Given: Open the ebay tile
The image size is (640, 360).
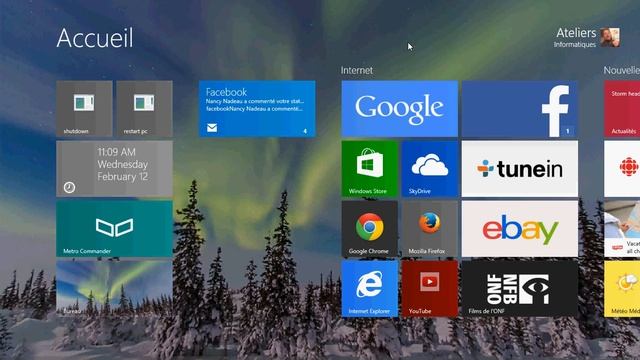Looking at the screenshot, I should point(520,229).
